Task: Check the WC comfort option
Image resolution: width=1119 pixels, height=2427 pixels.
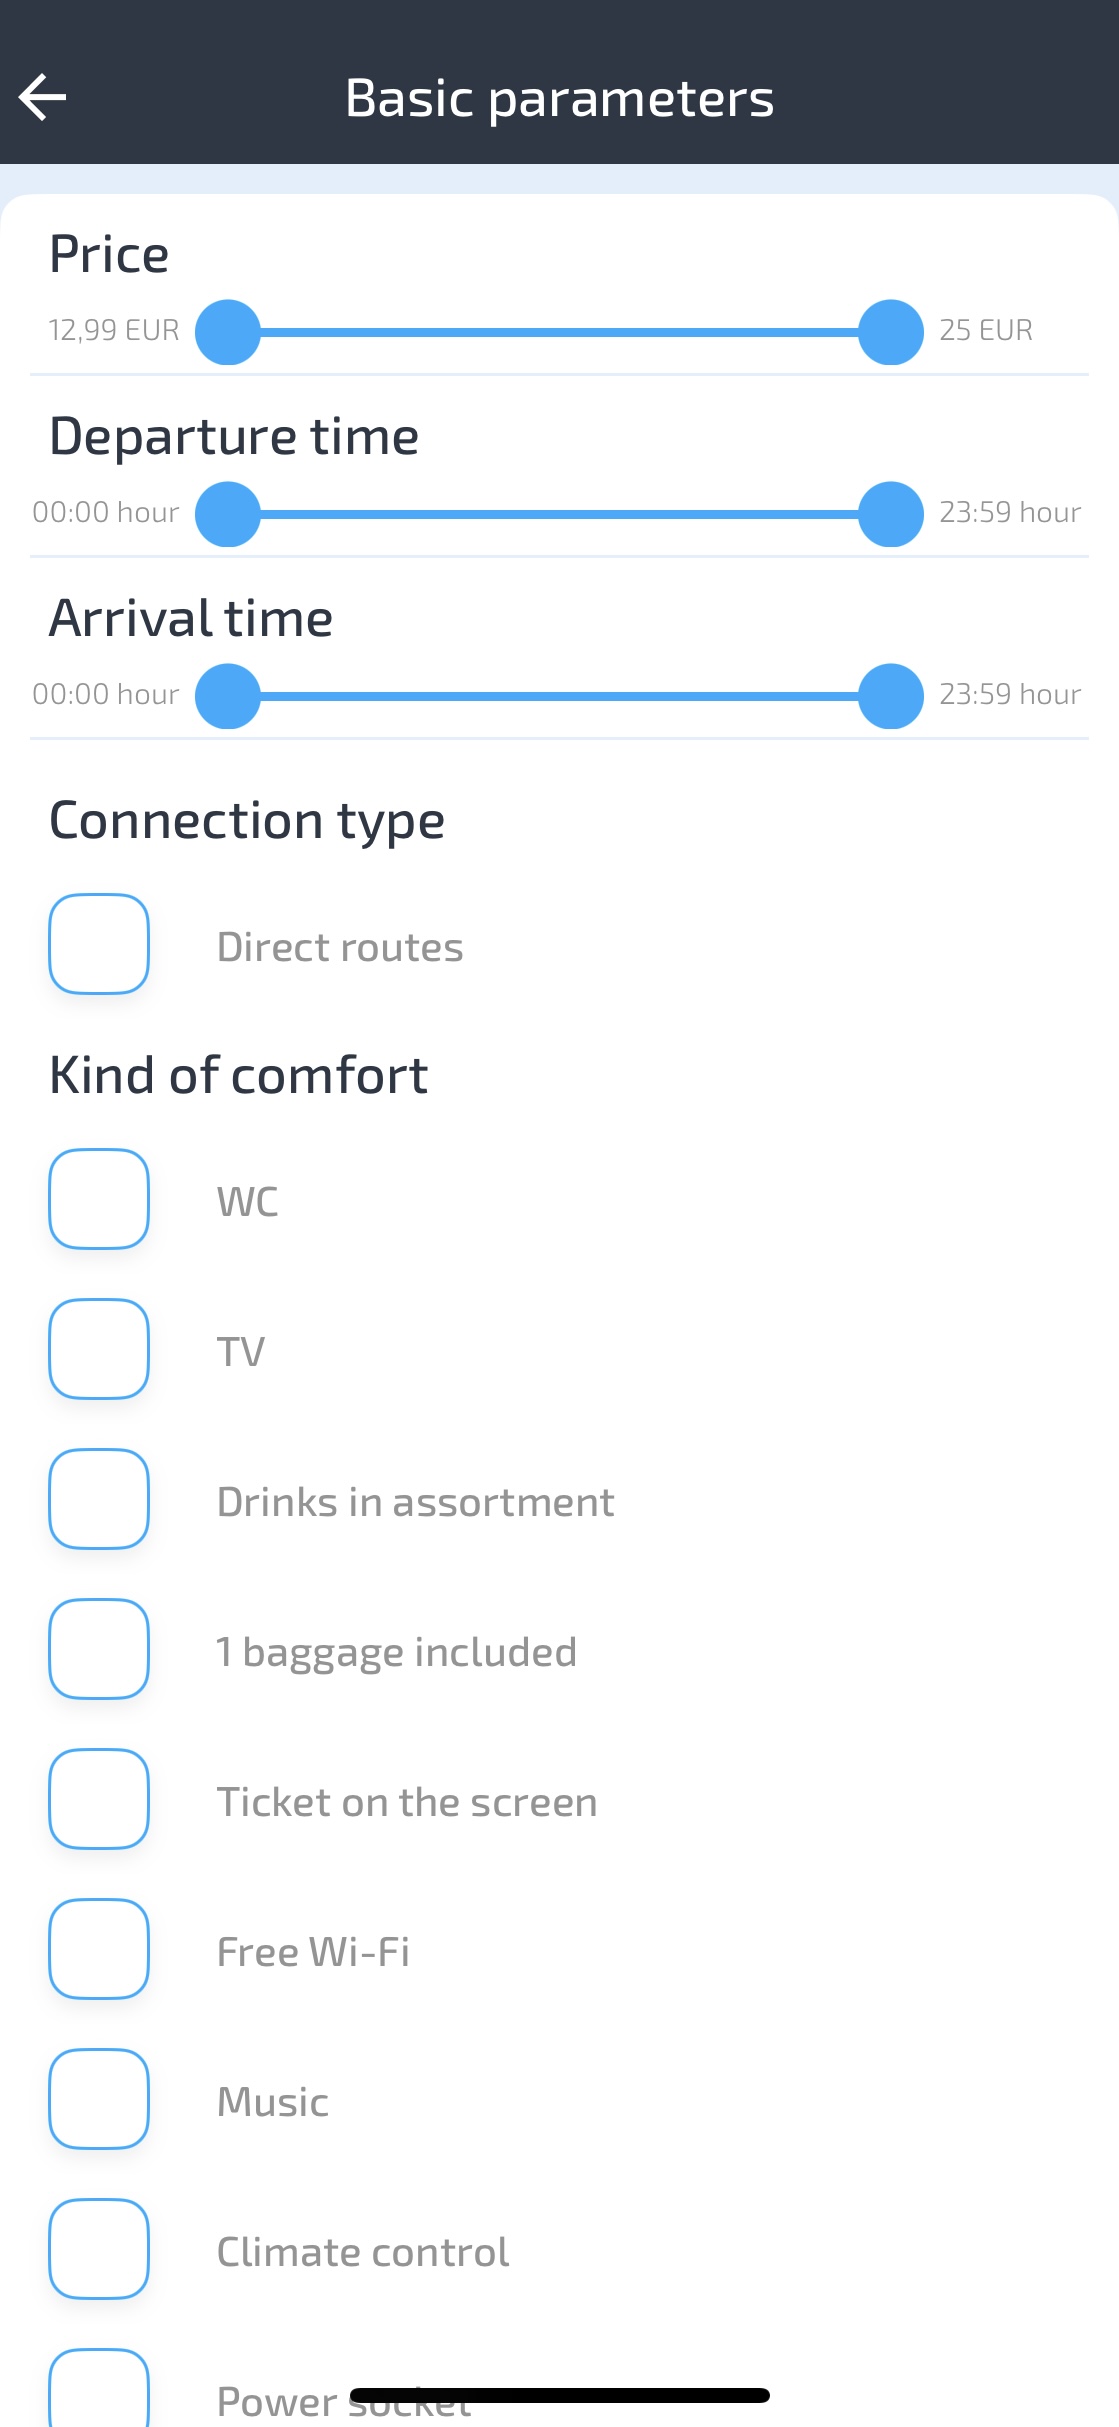Action: click(x=99, y=1199)
